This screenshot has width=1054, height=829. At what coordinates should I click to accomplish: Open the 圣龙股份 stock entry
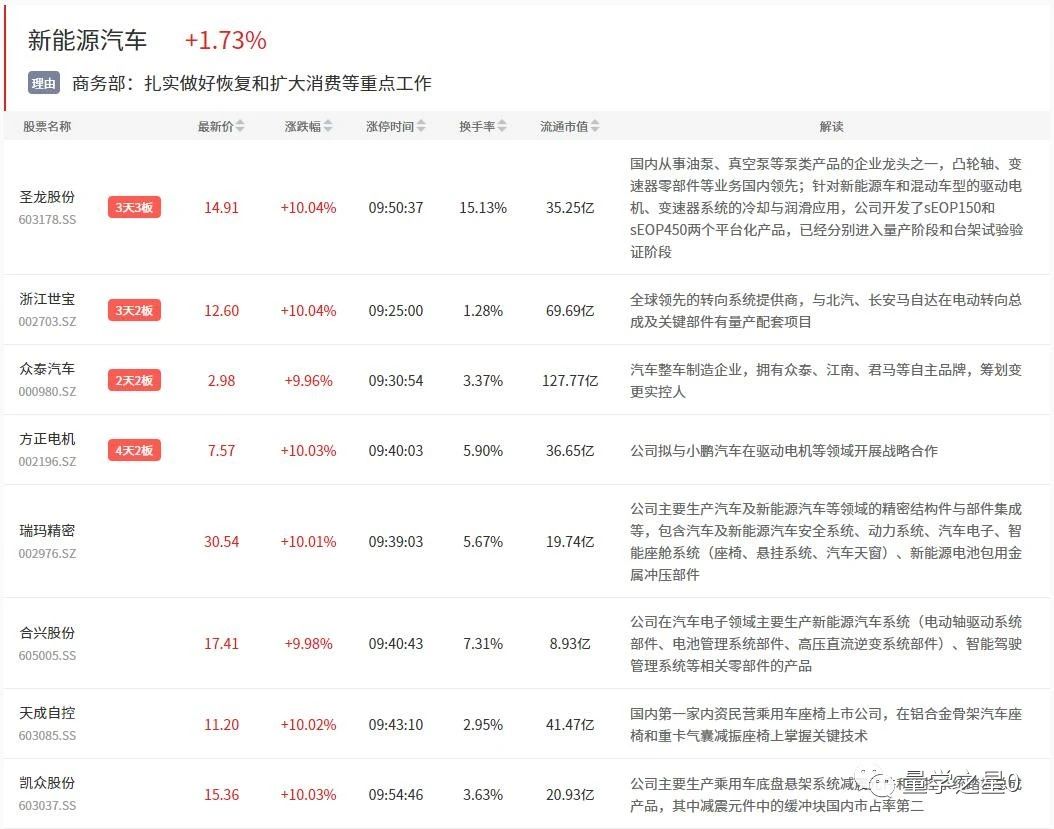[x=46, y=197]
